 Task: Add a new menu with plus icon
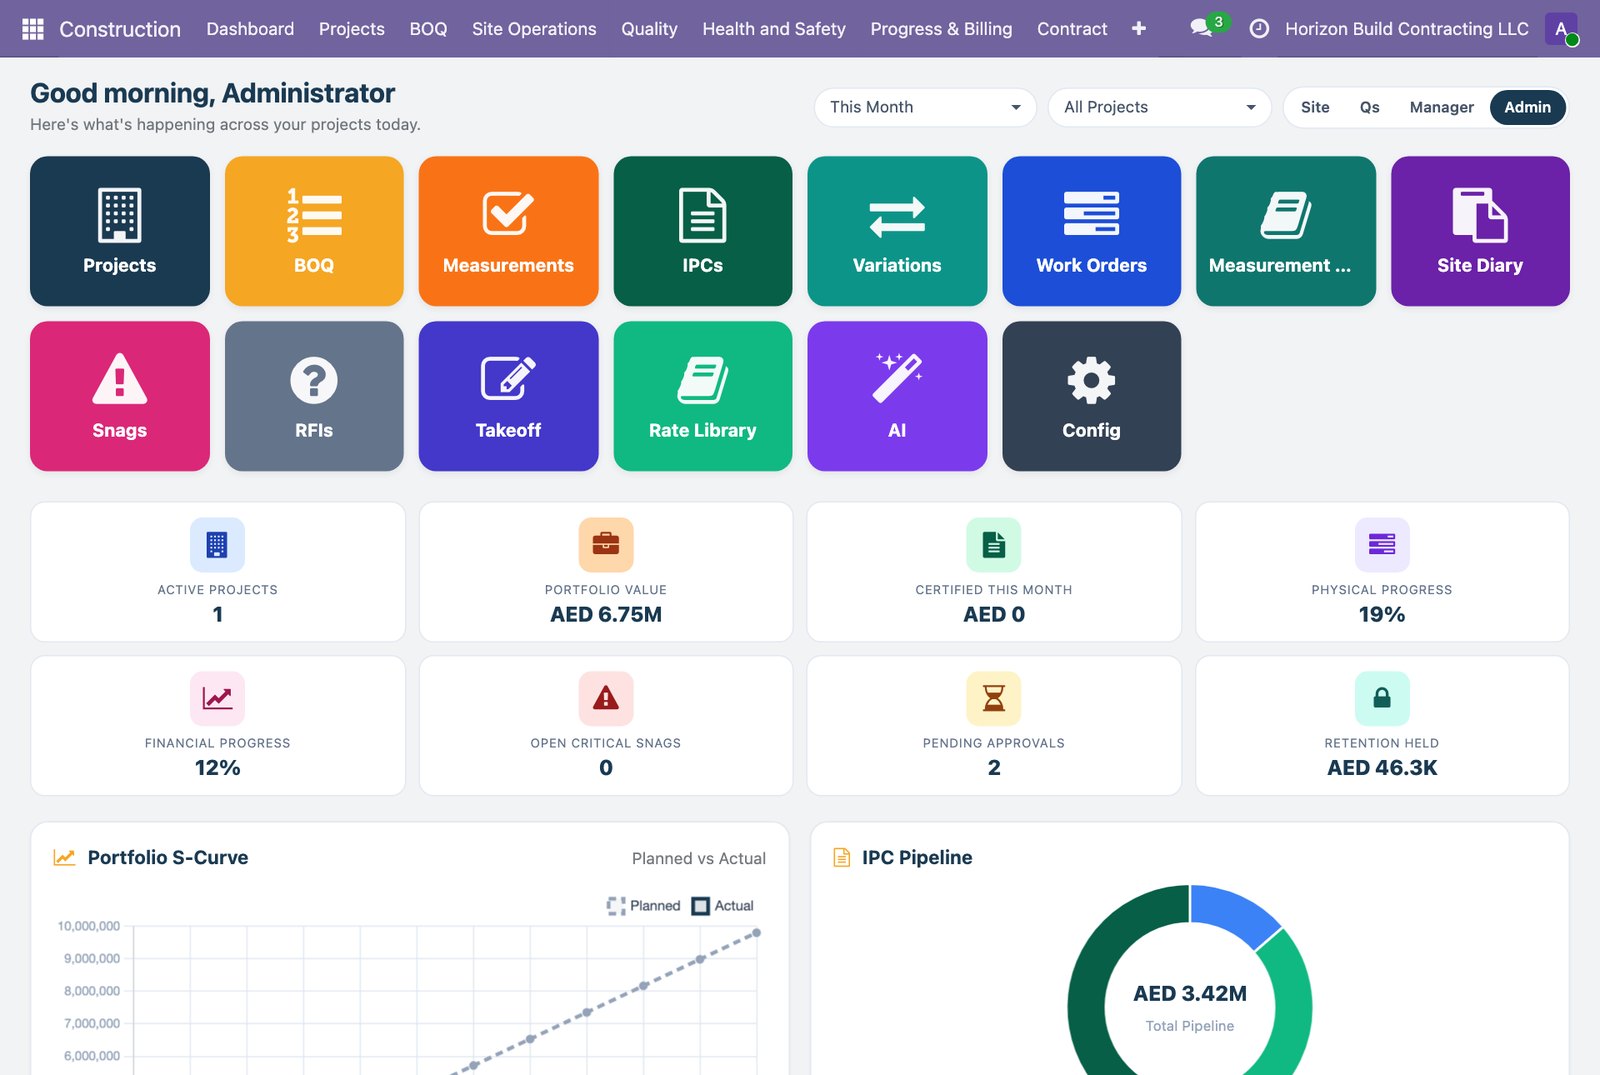[x=1138, y=29]
